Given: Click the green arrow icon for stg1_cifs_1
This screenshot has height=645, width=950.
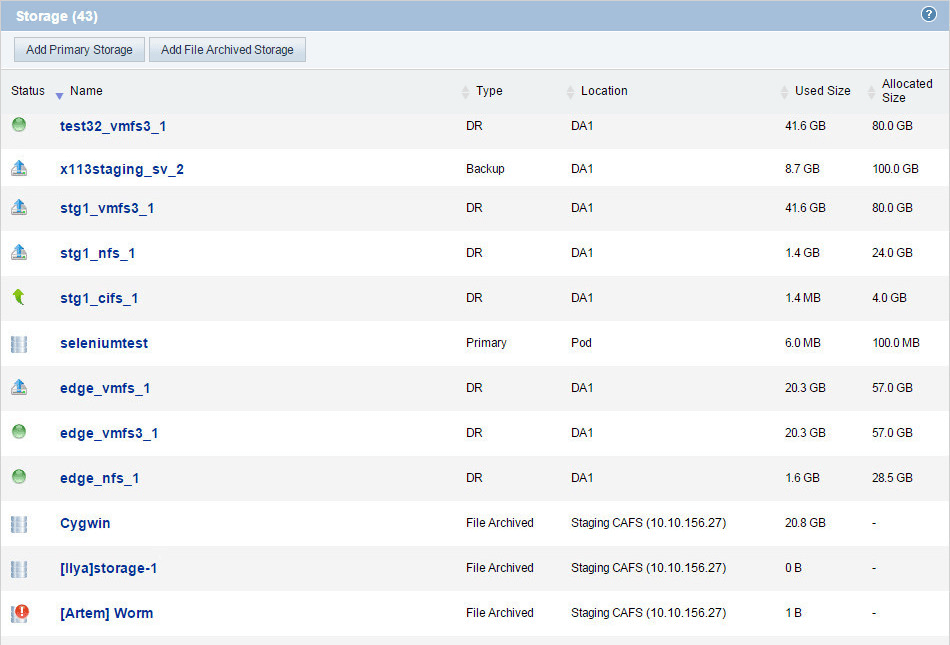Looking at the screenshot, I should [19, 297].
